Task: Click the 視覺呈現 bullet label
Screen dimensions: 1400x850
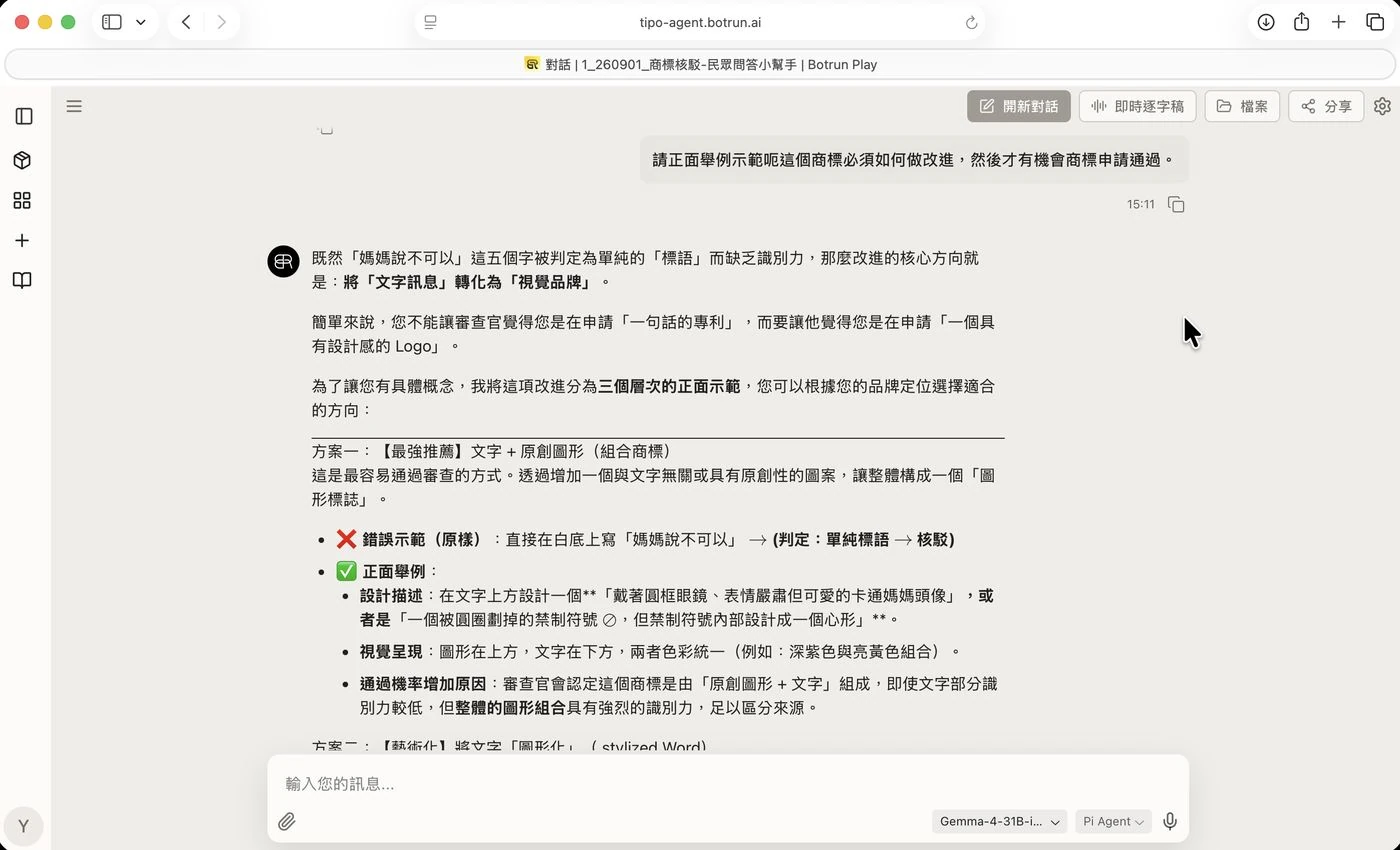Action: tap(391, 652)
